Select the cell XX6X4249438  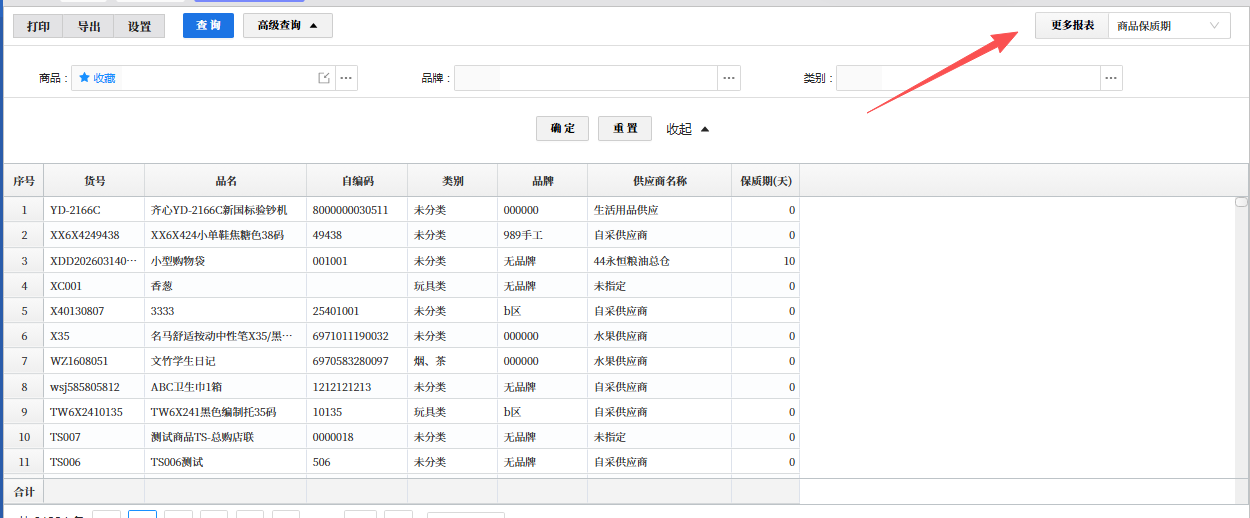95,235
